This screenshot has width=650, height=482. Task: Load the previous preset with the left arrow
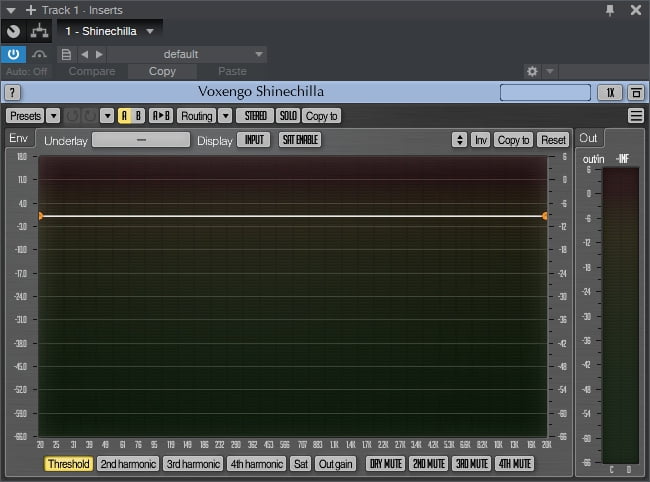point(85,54)
